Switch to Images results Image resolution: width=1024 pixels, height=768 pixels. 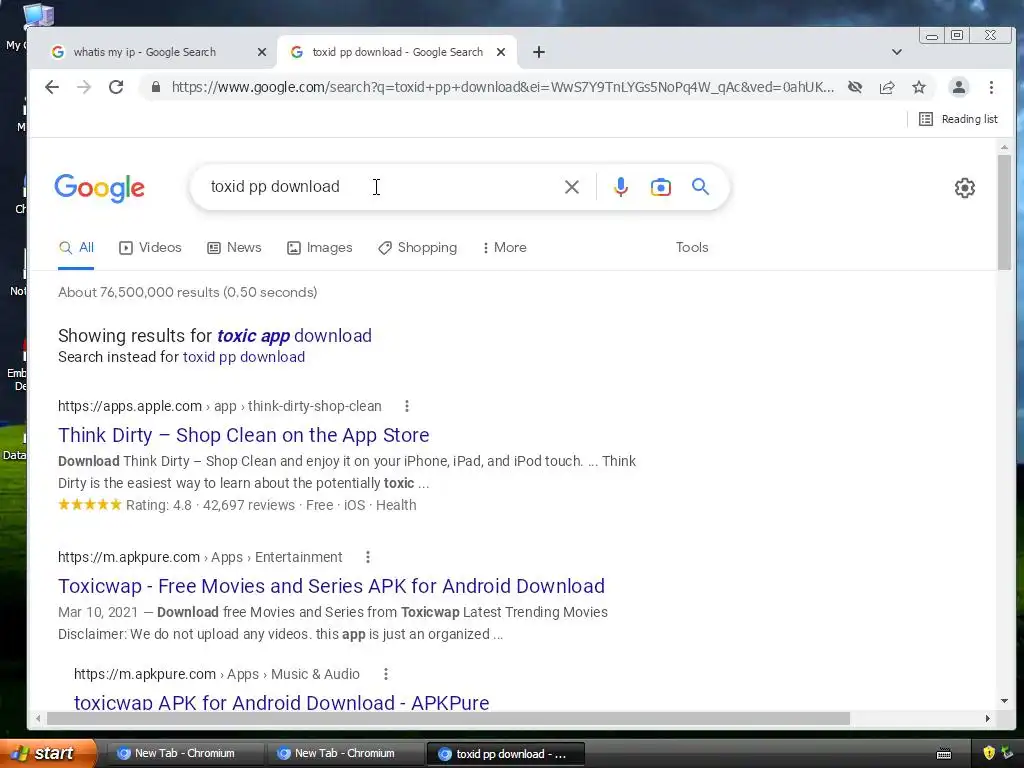coord(319,248)
